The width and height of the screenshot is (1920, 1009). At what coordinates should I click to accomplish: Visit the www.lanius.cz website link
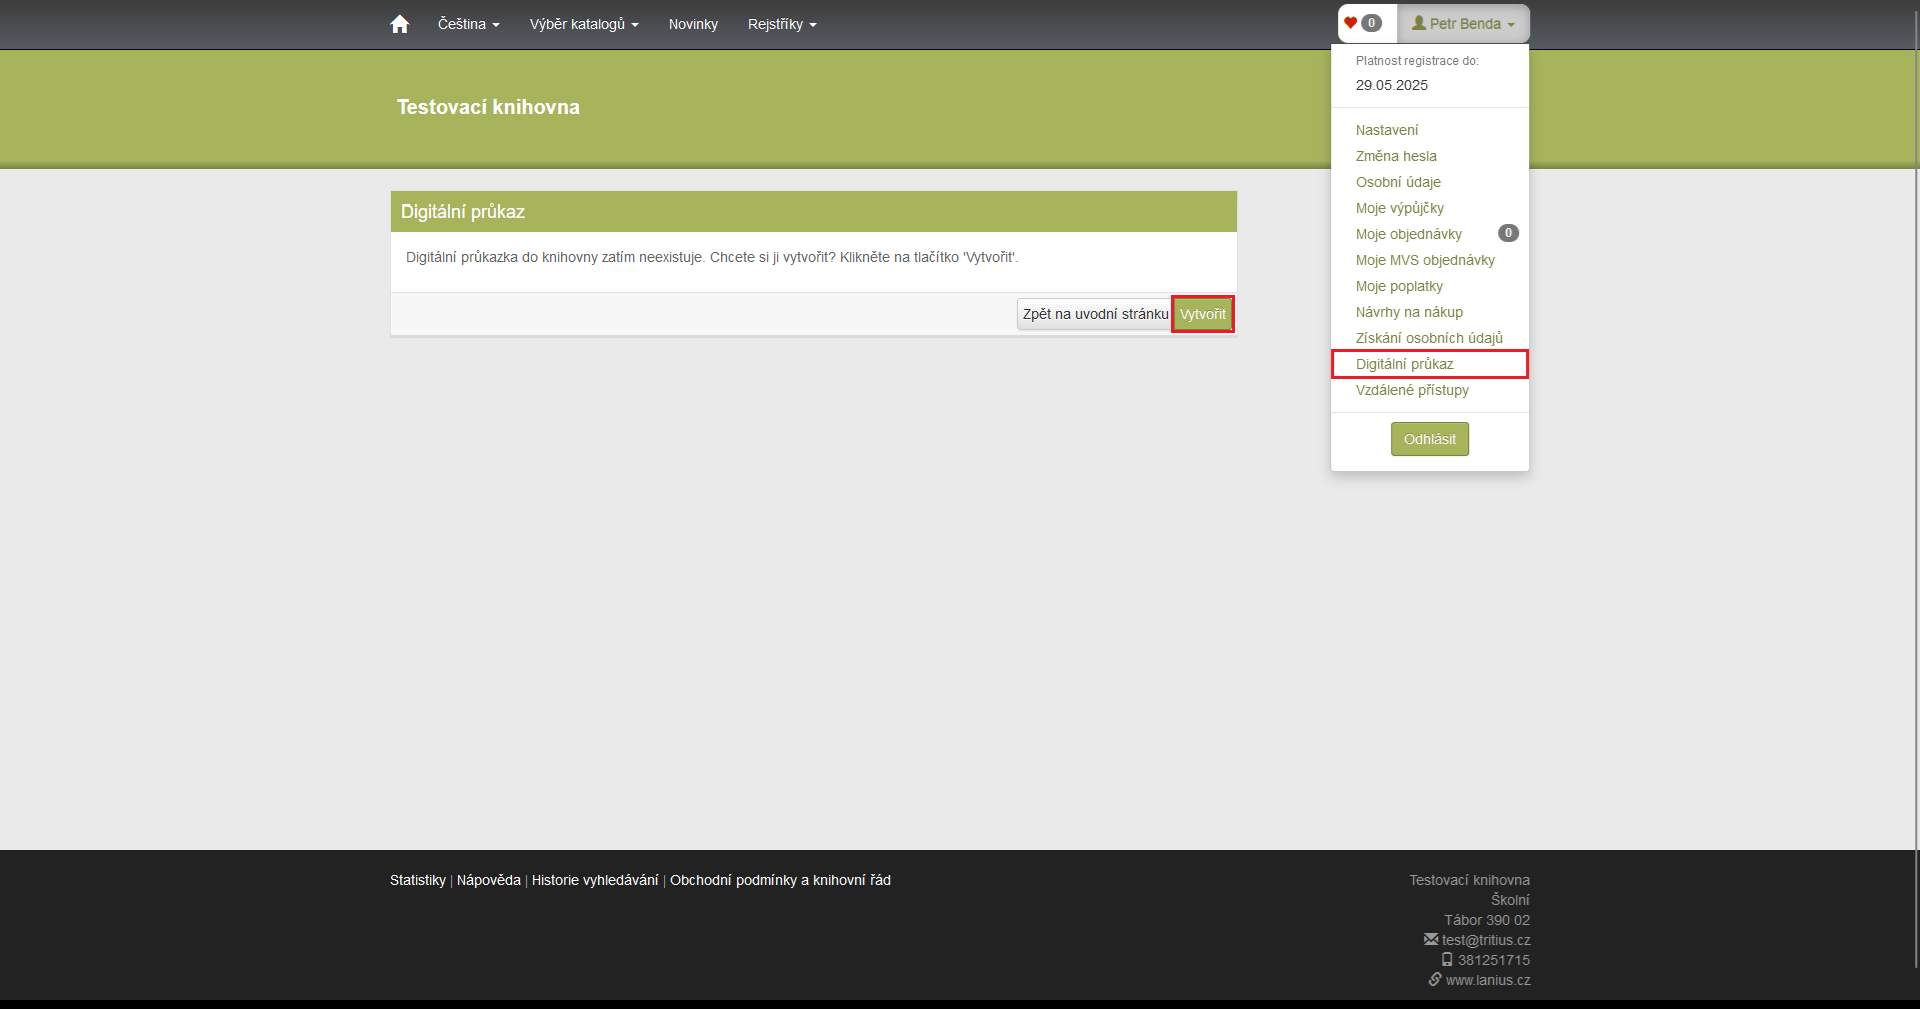pos(1487,980)
